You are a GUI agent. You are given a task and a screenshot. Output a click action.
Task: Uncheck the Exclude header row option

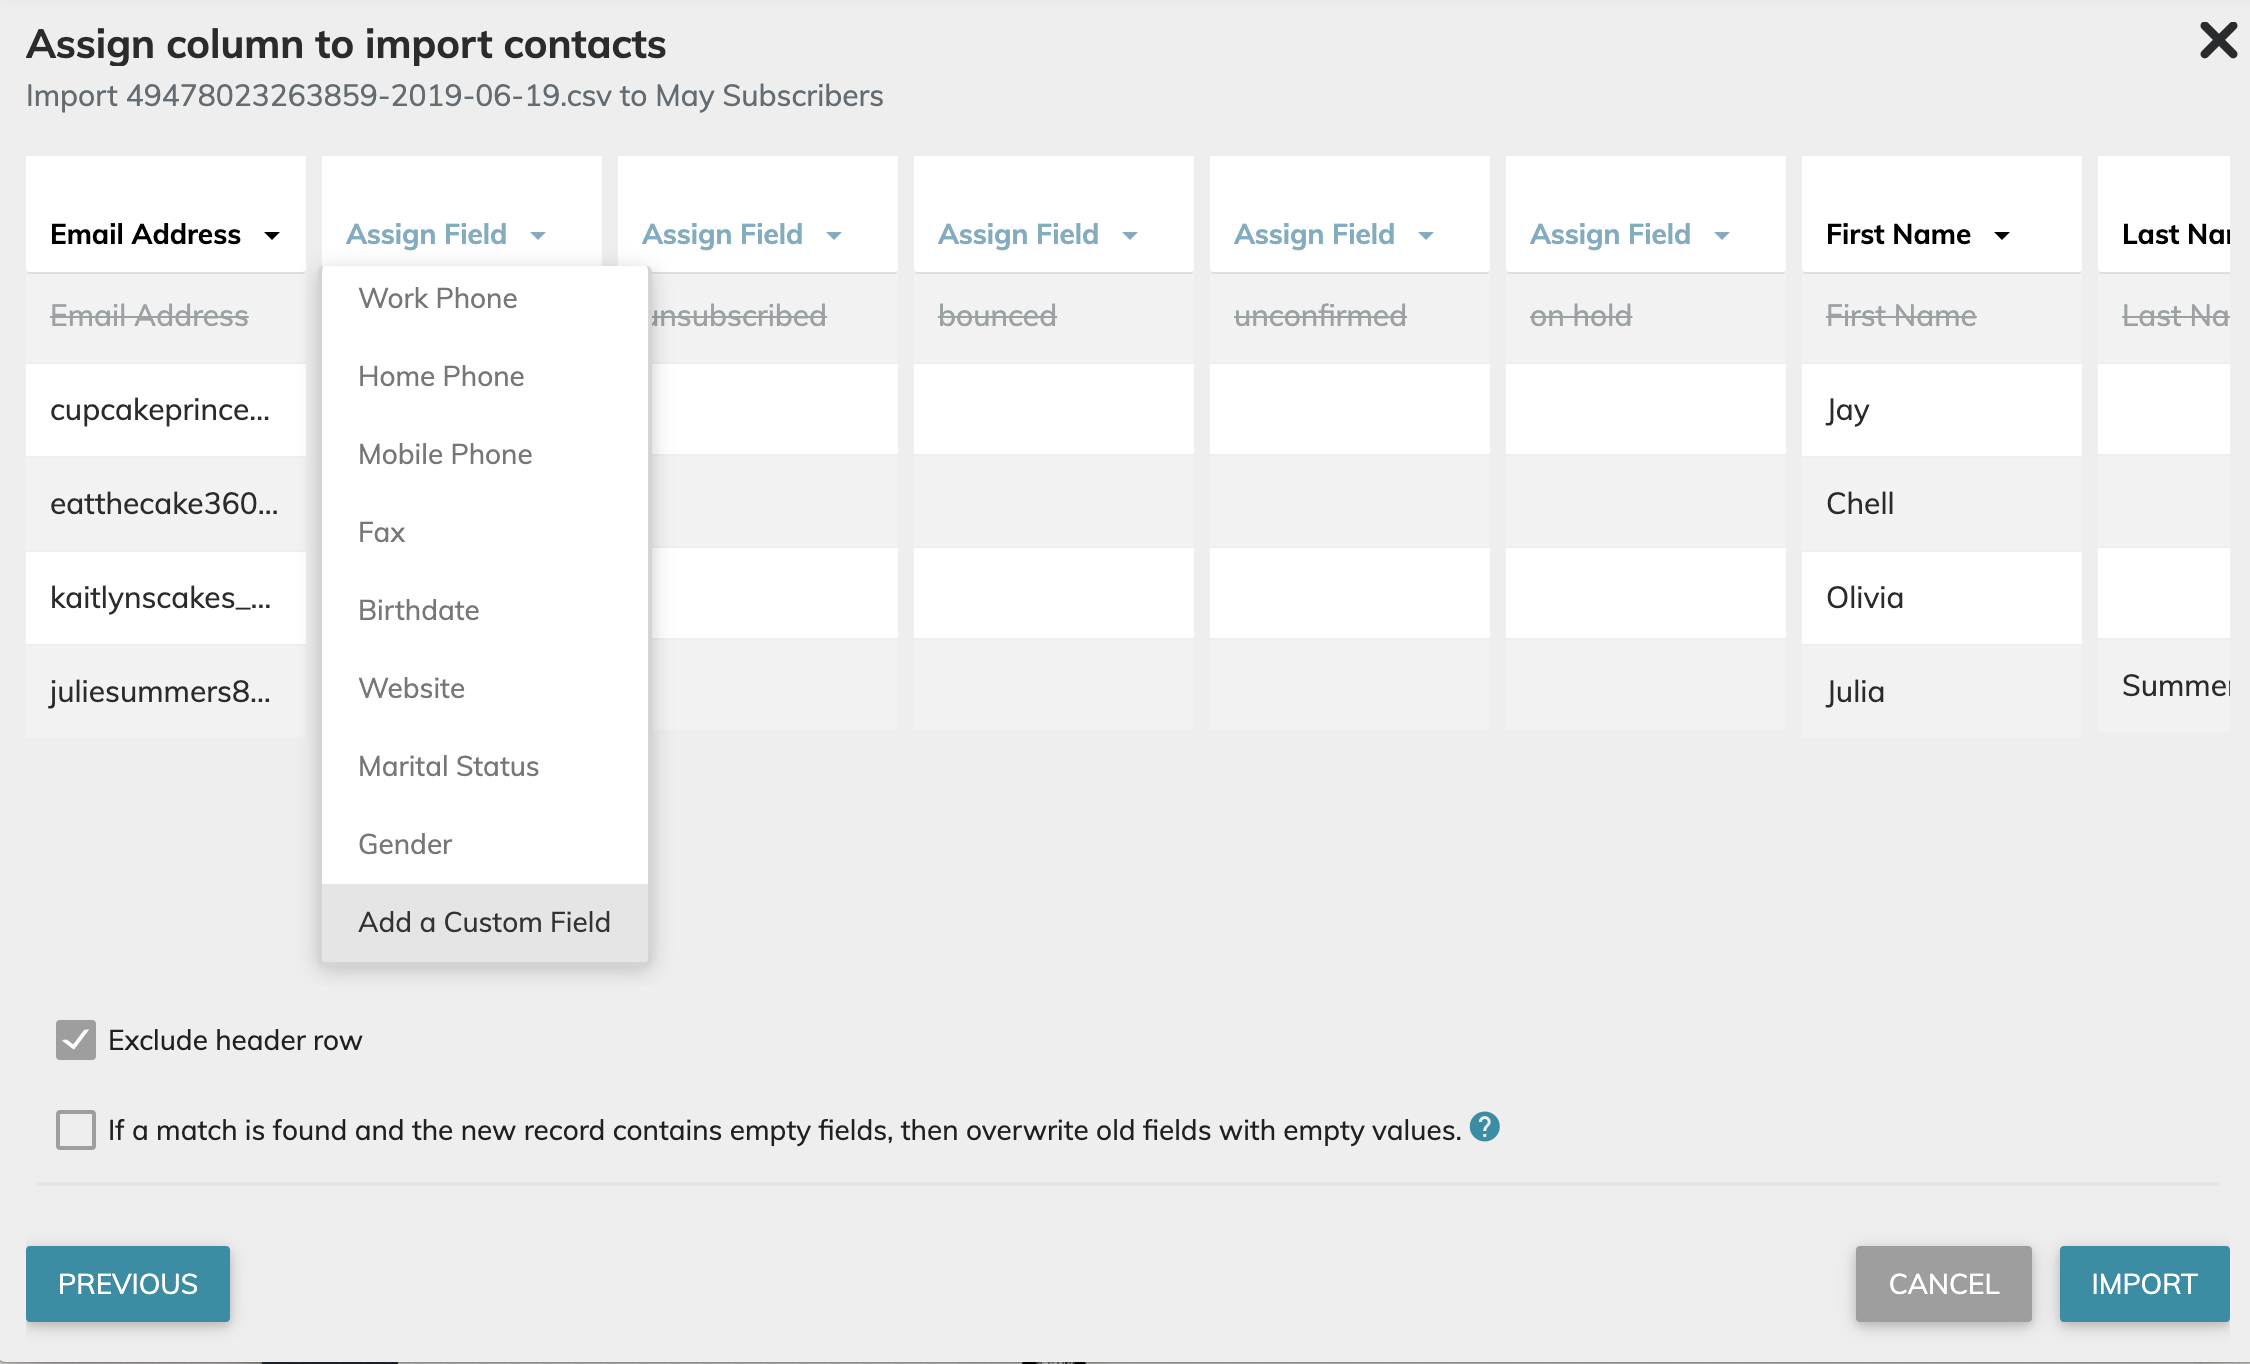point(74,1040)
